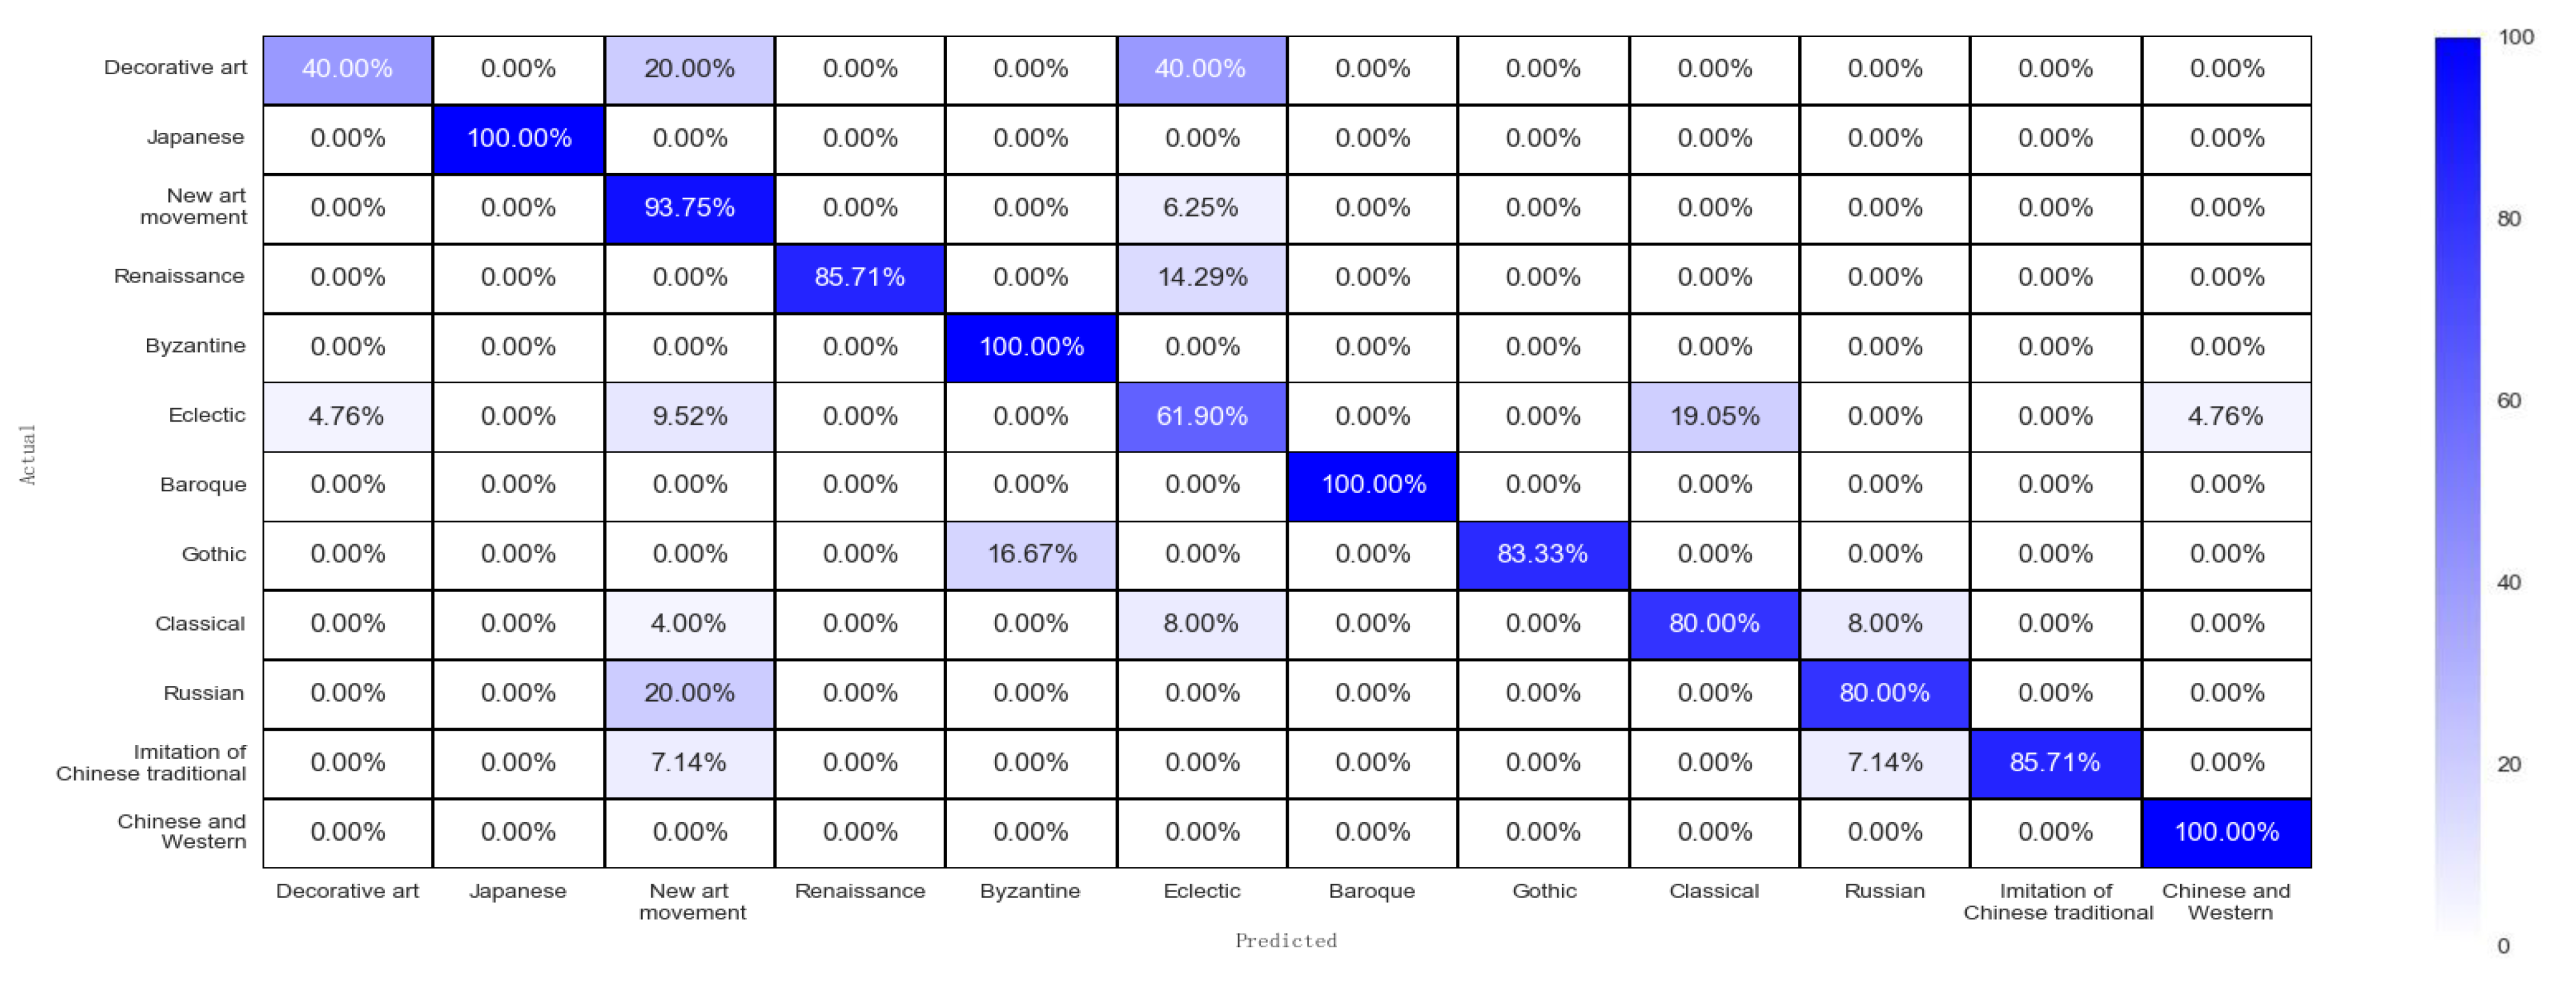Screen dimensions: 2576x985
Task: Click the 100.00% cell in Baroque row
Action: 1372,485
